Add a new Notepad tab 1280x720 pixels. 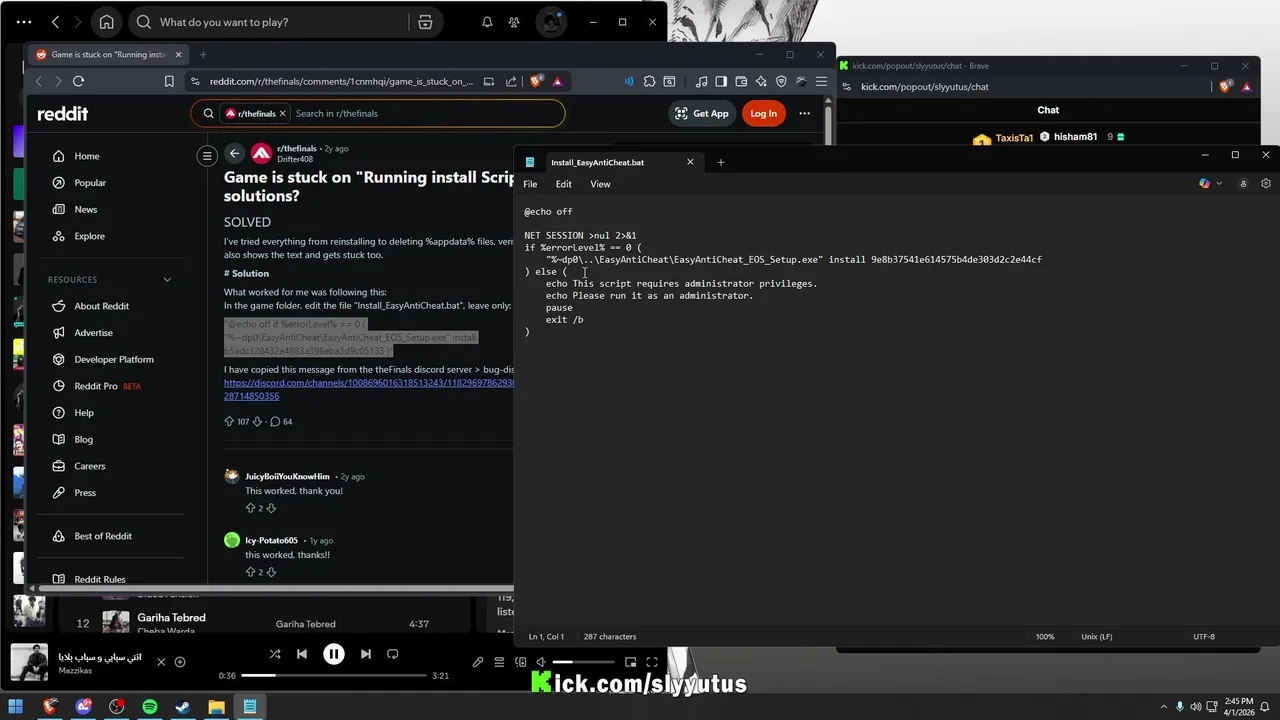click(720, 162)
